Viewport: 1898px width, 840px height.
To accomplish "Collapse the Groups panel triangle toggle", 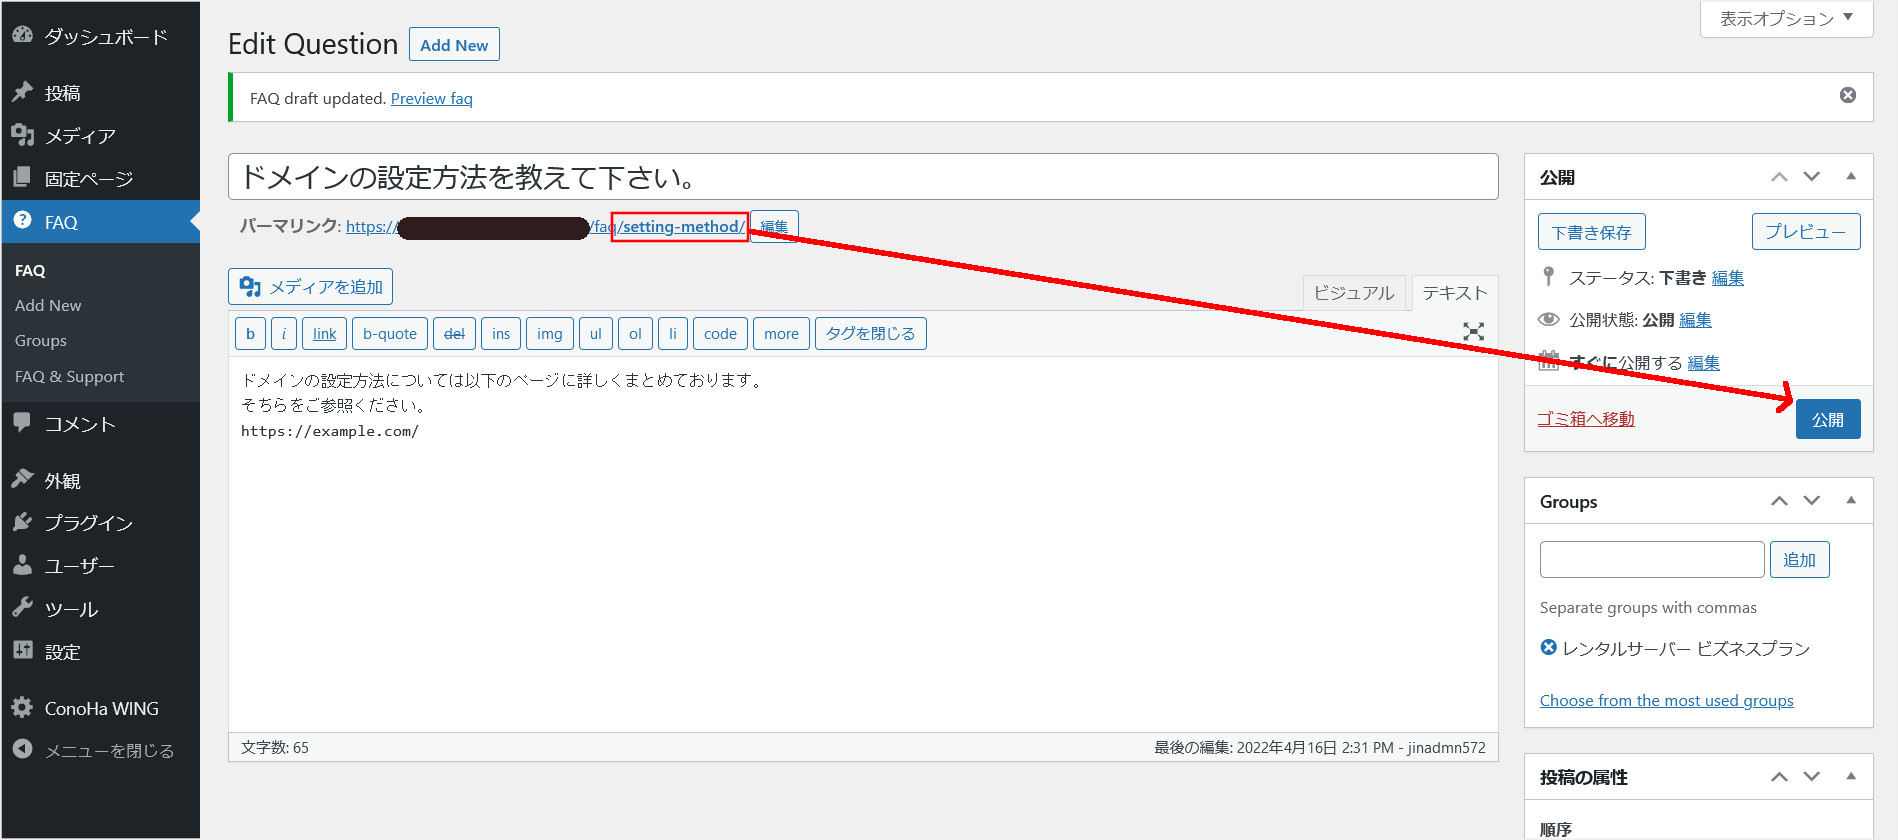I will coord(1851,501).
